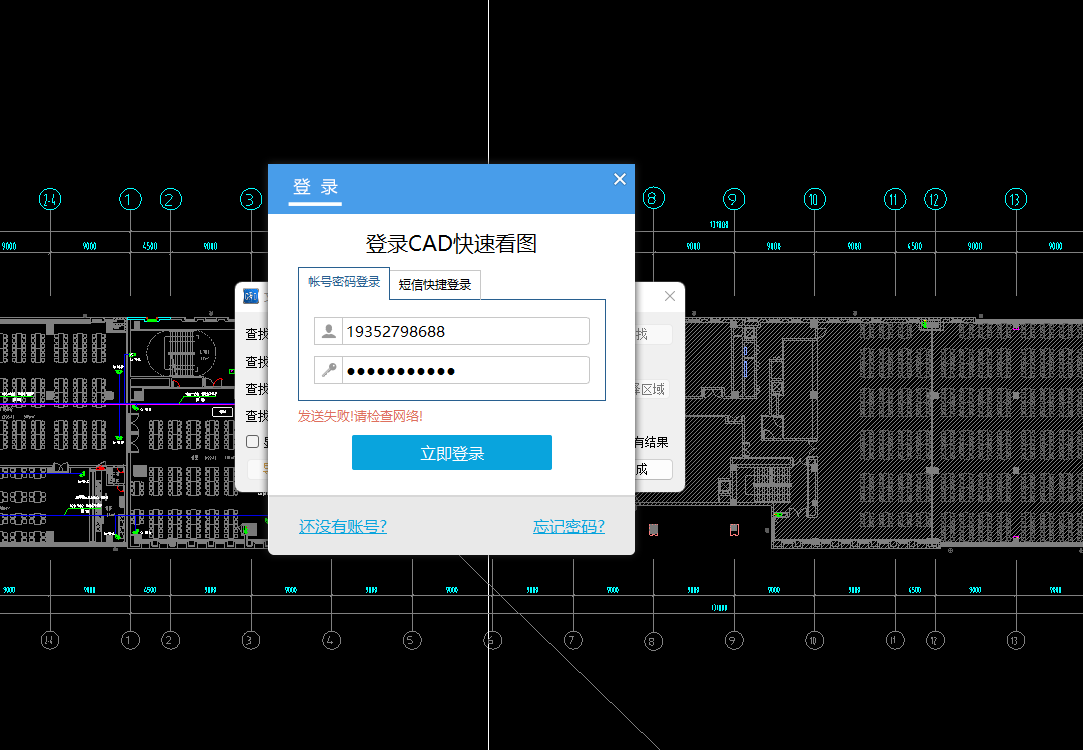This screenshot has height=750, width=1083.
Task: Select the cyan axis bubble 8 in top row
Action: tap(653, 199)
